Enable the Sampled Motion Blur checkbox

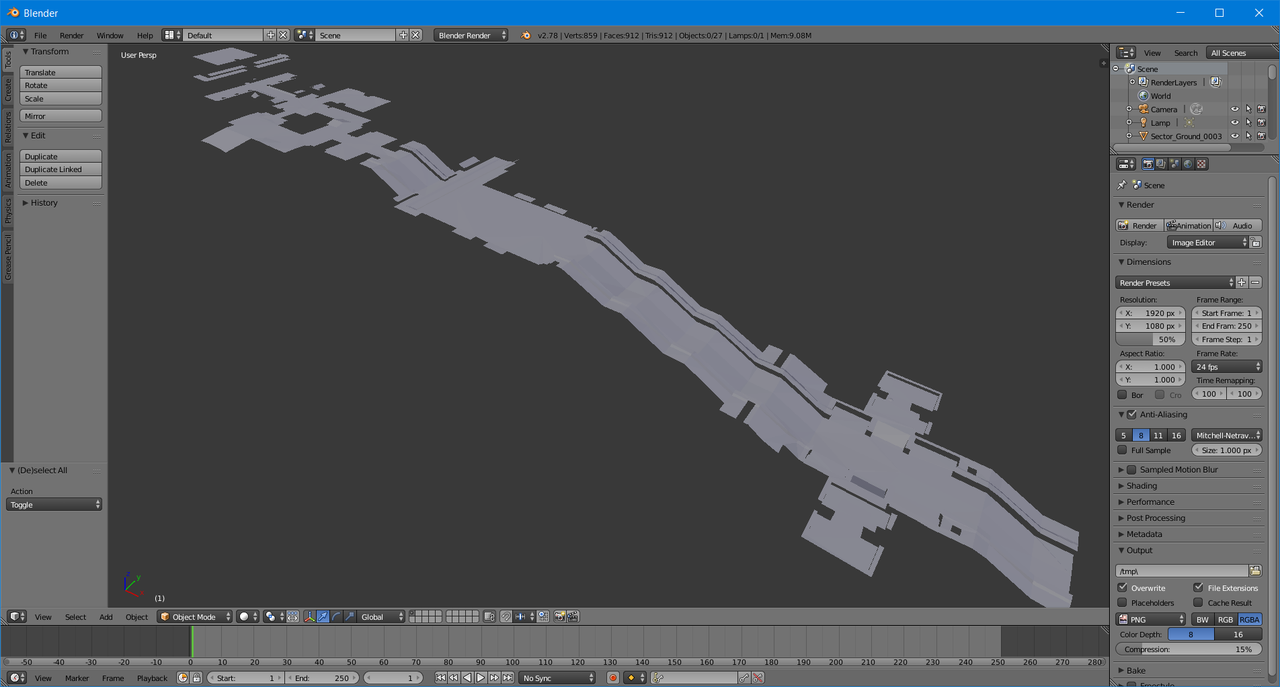pos(1132,470)
